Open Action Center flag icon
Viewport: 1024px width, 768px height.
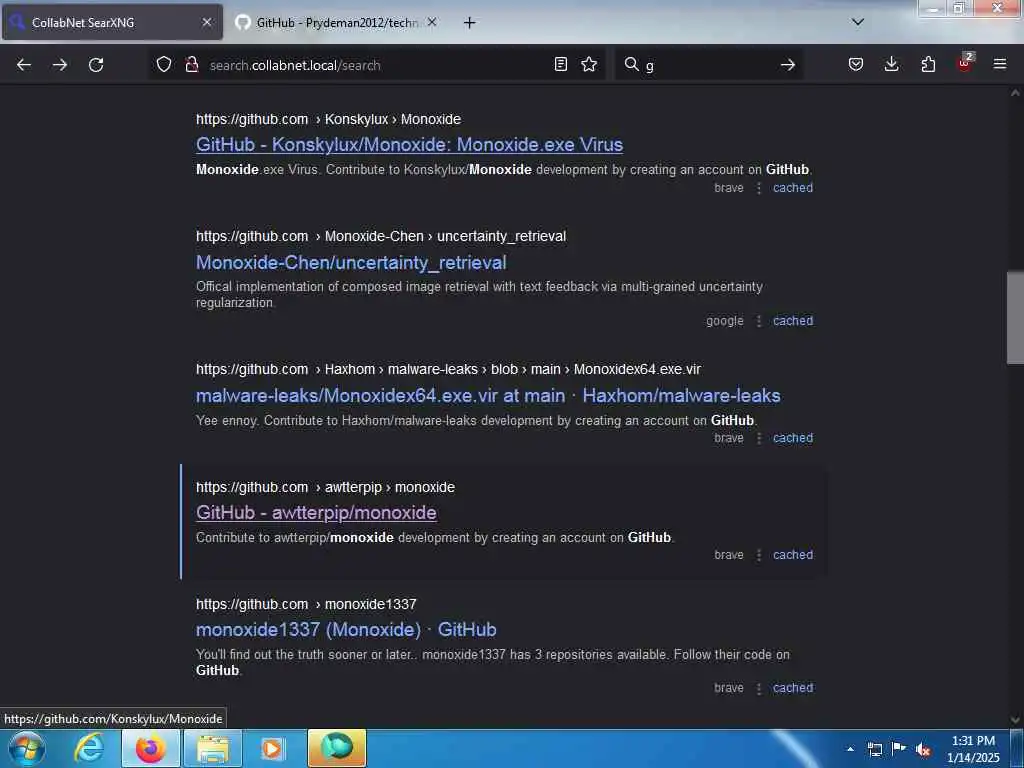899,749
